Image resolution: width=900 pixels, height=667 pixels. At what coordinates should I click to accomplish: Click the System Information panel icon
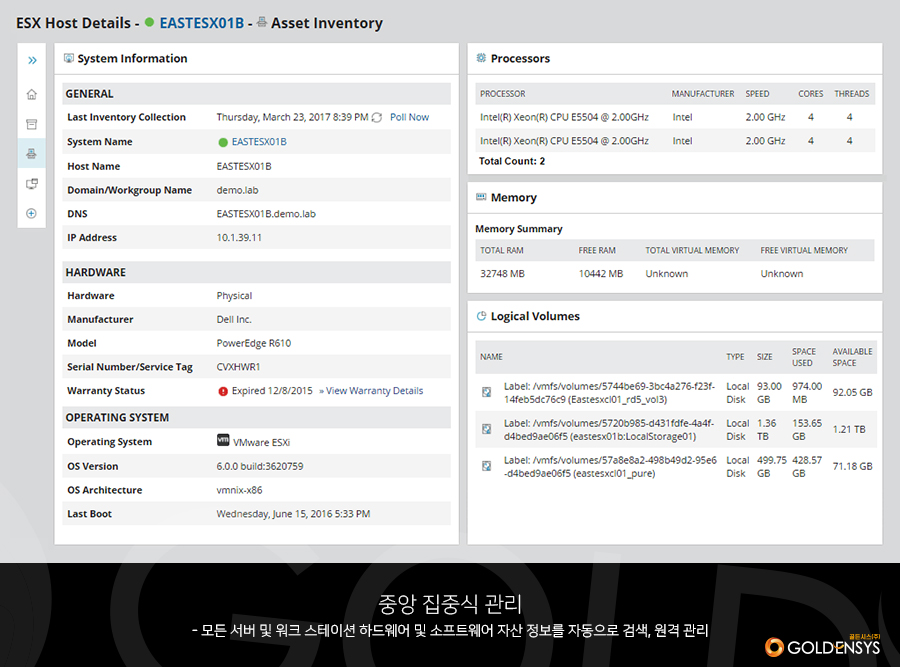coord(69,58)
